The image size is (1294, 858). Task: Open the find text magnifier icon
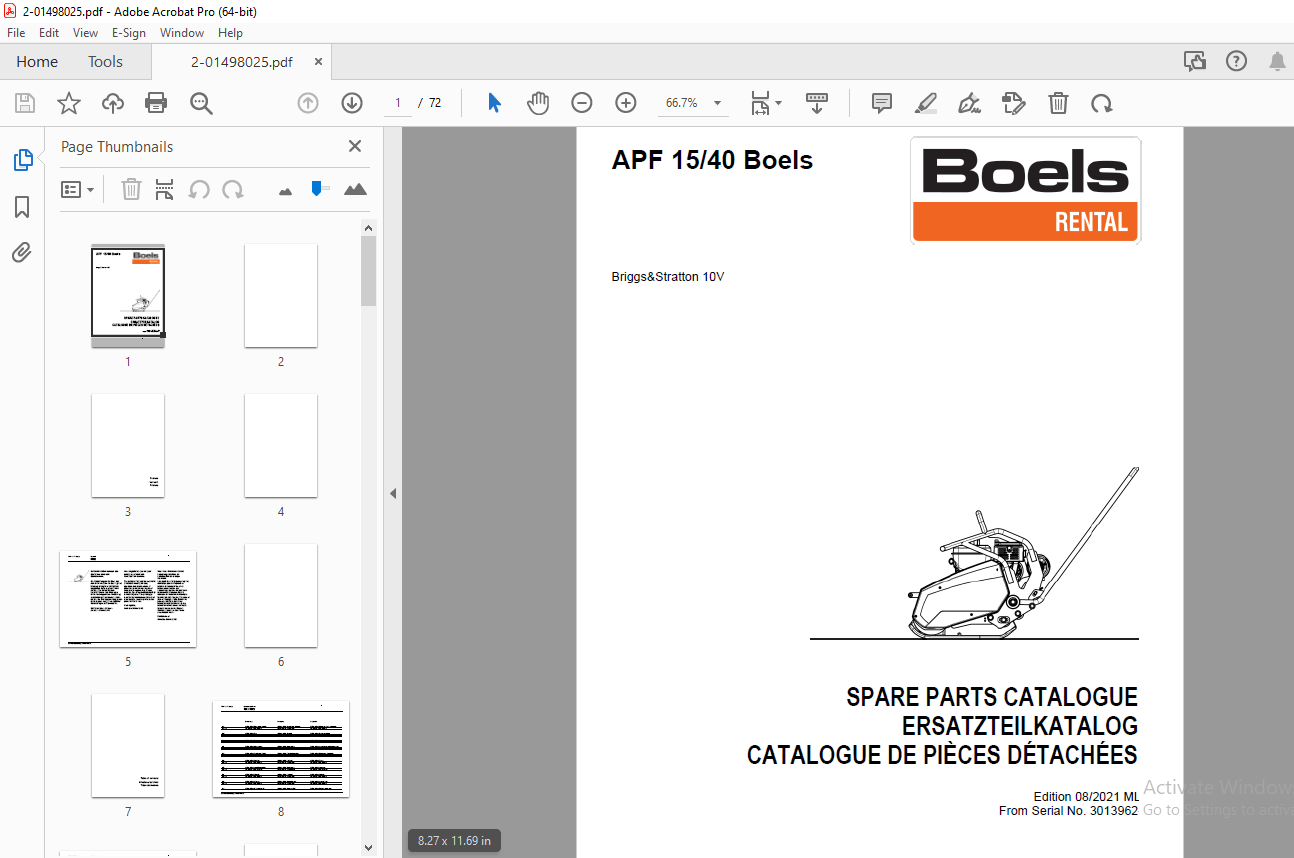point(201,103)
